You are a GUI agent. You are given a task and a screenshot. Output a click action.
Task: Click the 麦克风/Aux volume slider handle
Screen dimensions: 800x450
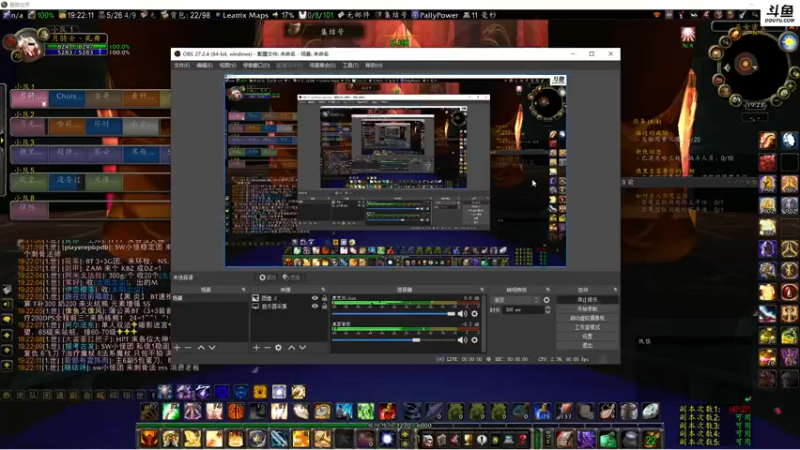451,314
